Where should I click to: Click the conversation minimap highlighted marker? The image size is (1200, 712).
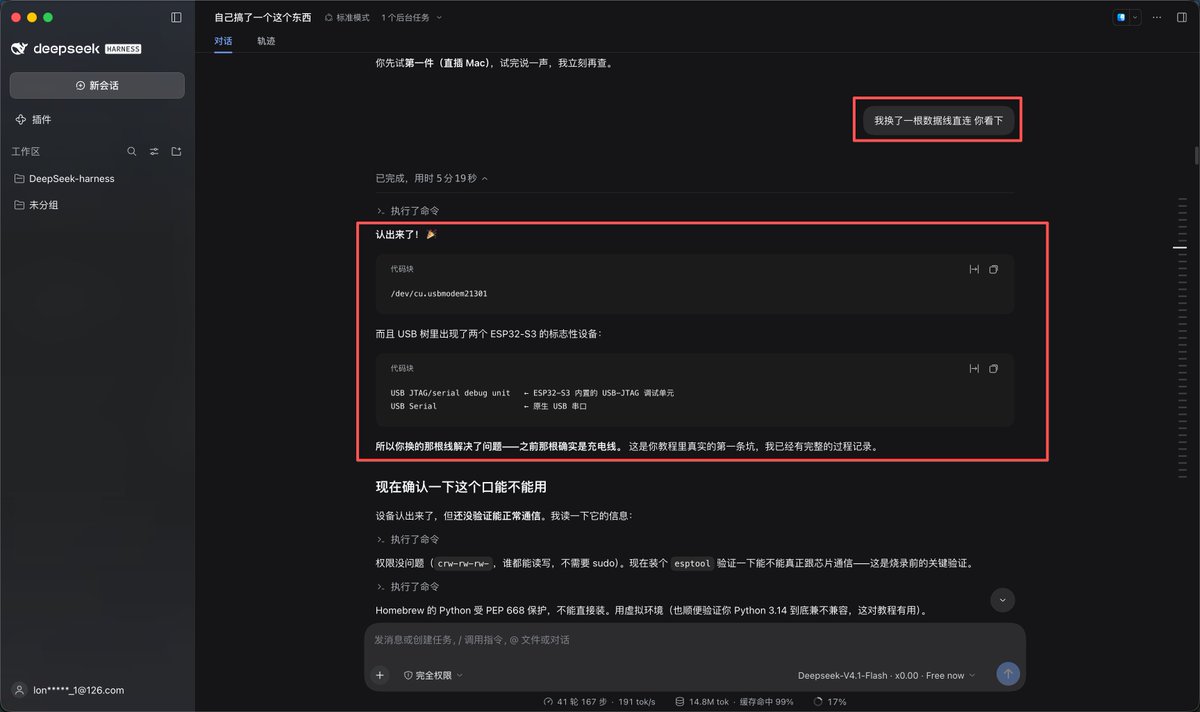pos(1180,247)
